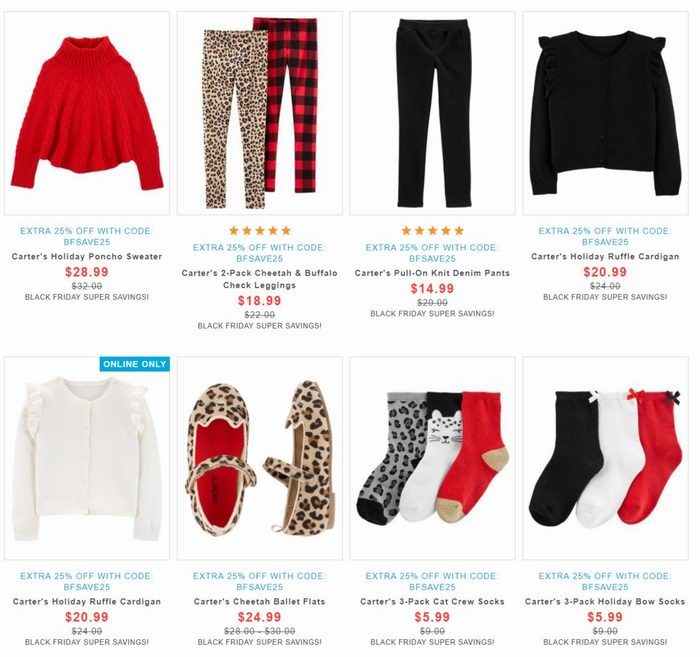Open the black Holiday Ruffle Cardigan image
The height and width of the screenshot is (657, 700).
coord(605,113)
